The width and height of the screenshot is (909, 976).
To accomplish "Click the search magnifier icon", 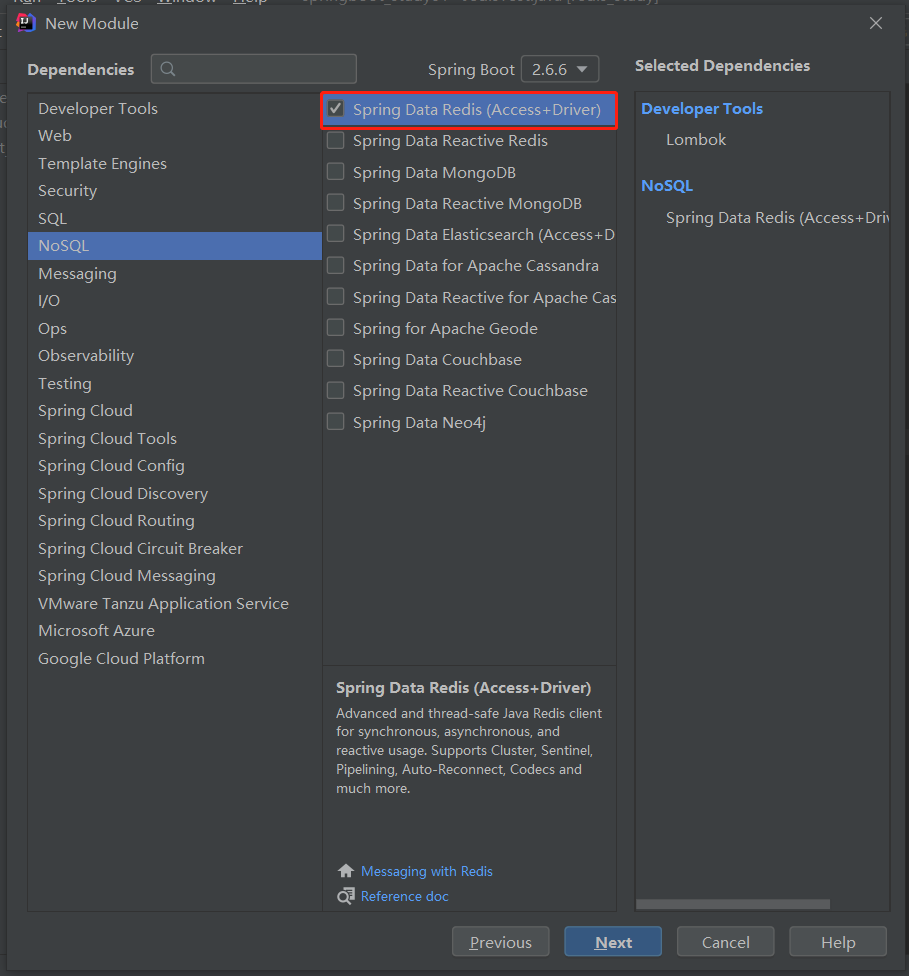I will pyautogui.click(x=167, y=69).
